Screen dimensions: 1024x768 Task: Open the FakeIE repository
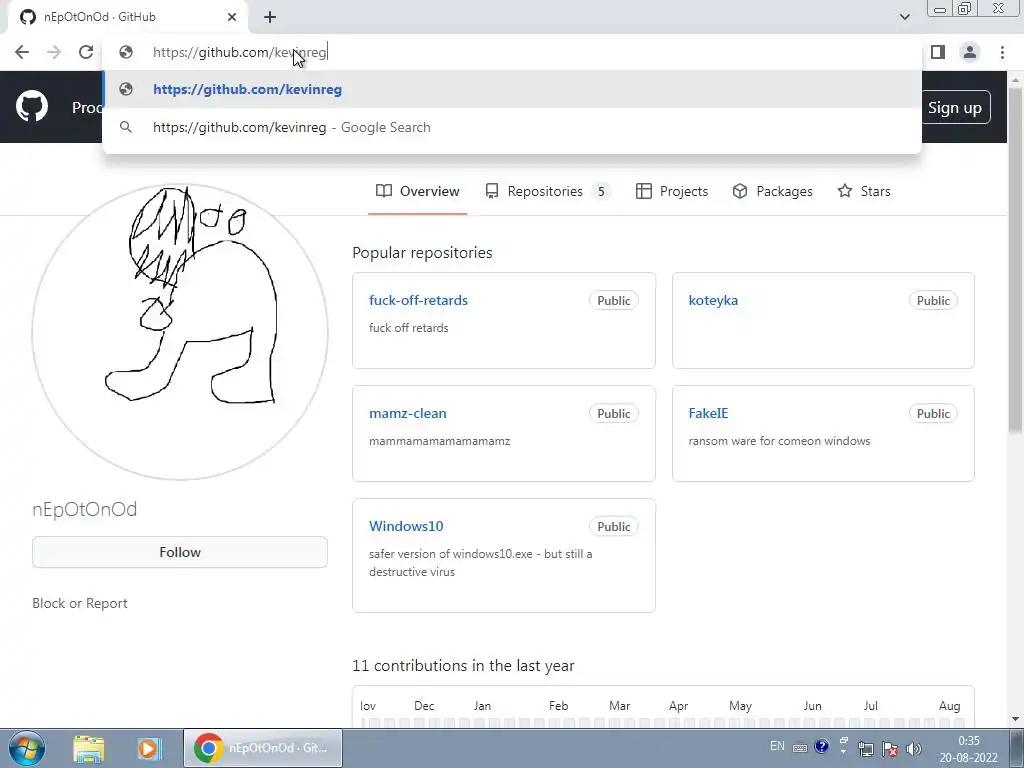708,413
